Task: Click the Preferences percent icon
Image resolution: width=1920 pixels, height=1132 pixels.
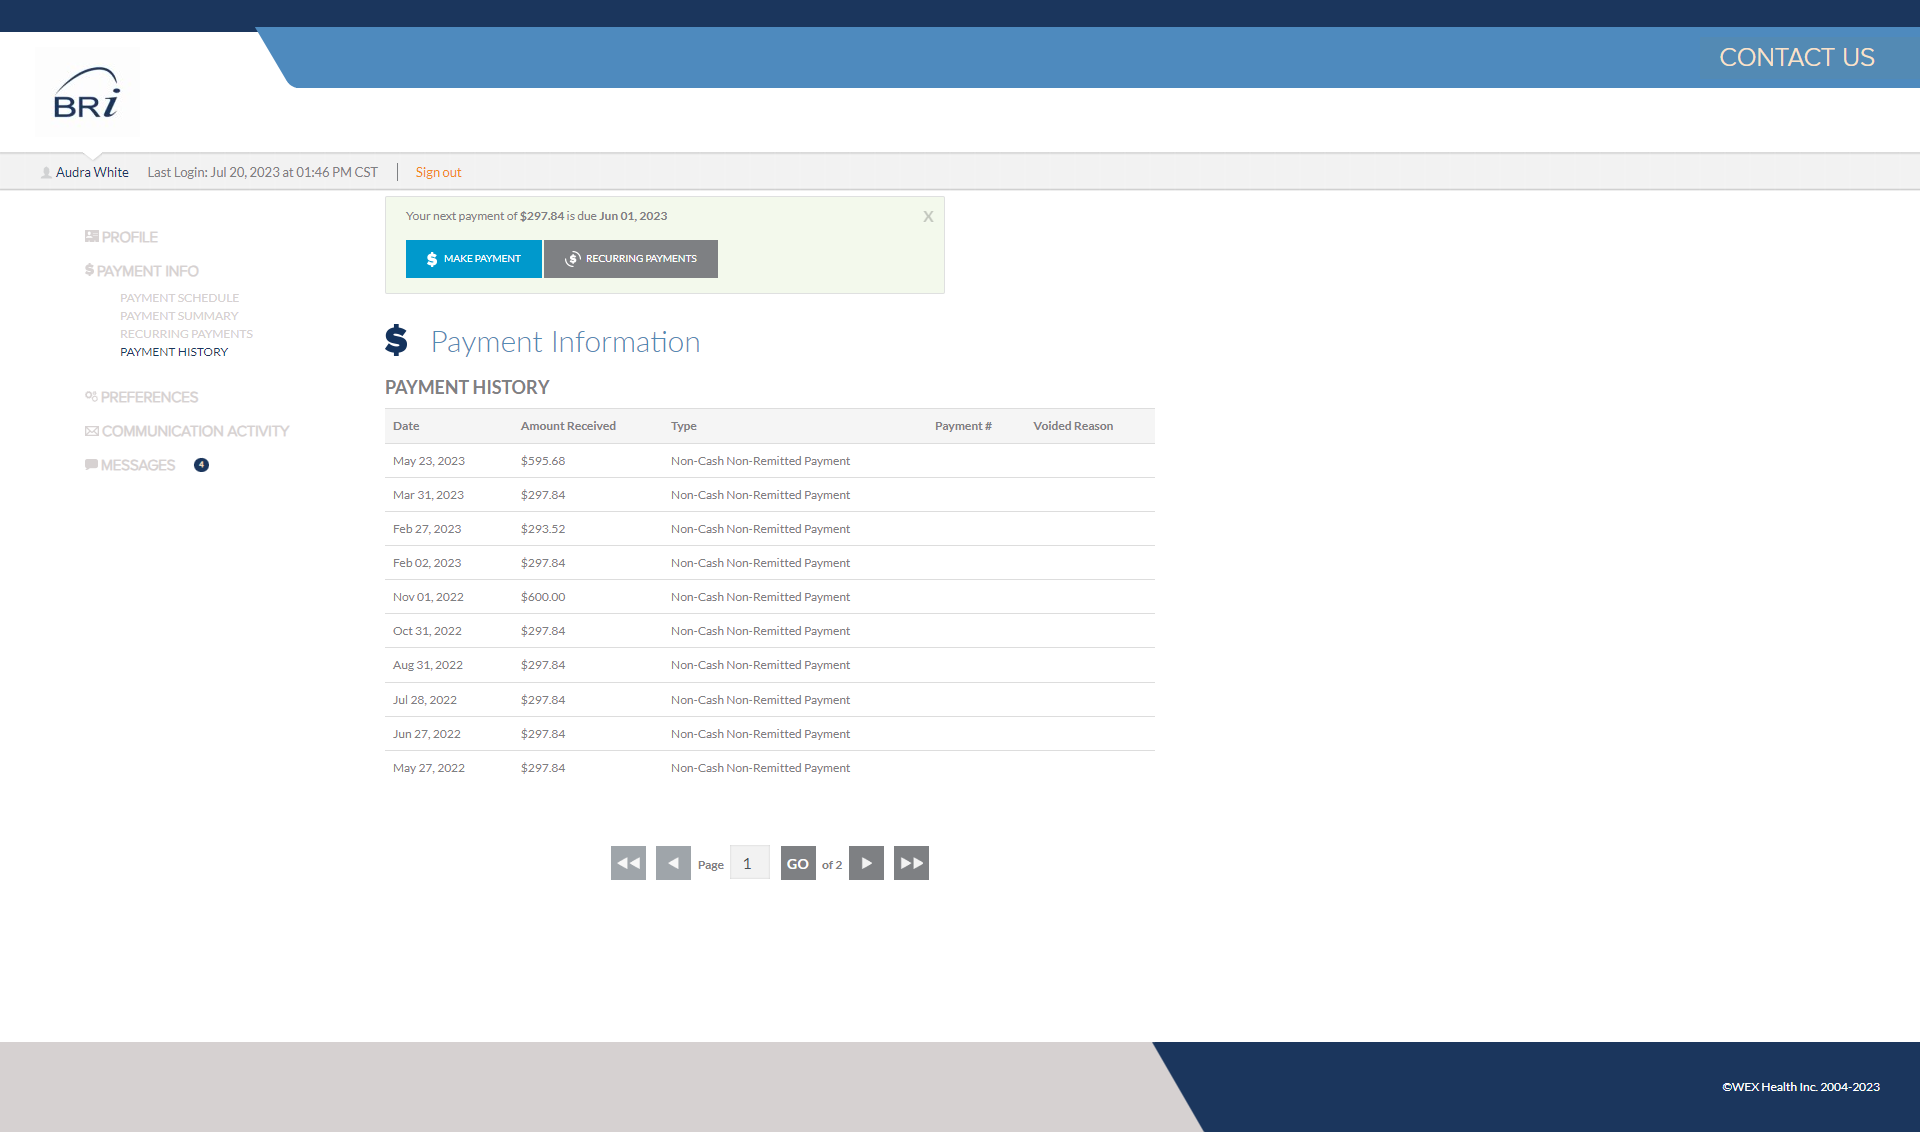Action: tap(90, 397)
